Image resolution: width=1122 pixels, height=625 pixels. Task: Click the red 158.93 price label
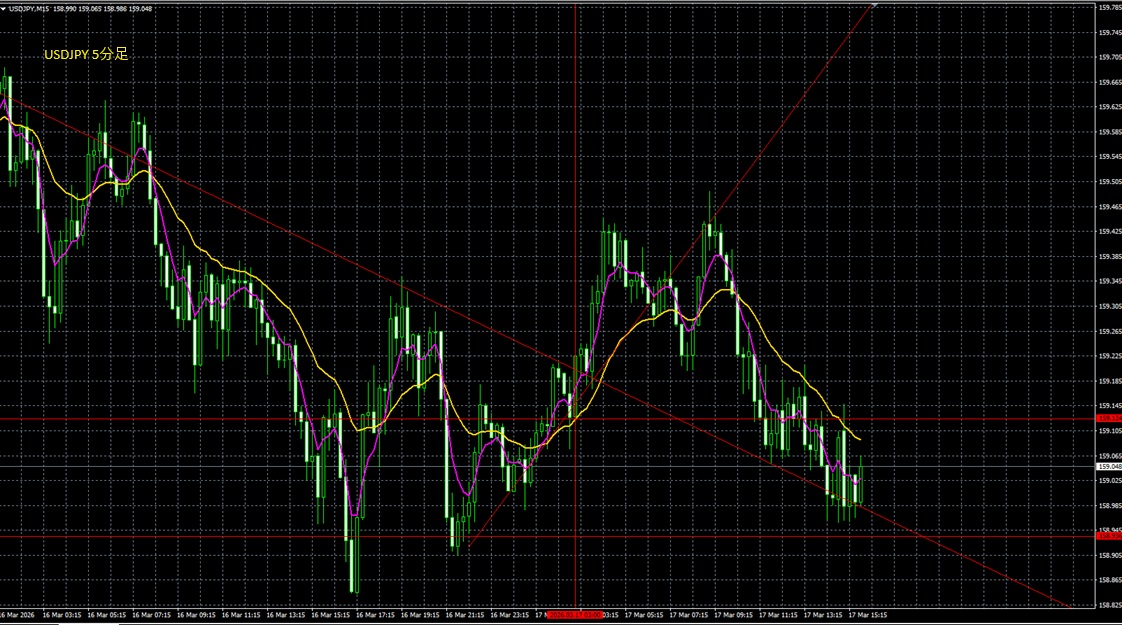click(x=1107, y=536)
